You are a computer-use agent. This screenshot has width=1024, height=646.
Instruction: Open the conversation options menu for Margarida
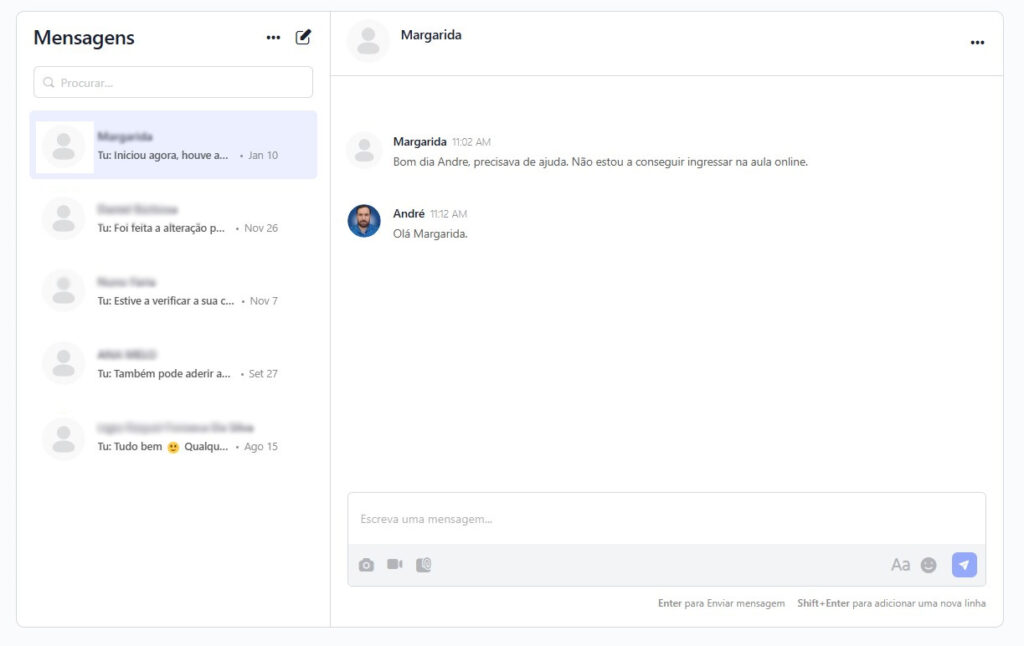(x=977, y=42)
